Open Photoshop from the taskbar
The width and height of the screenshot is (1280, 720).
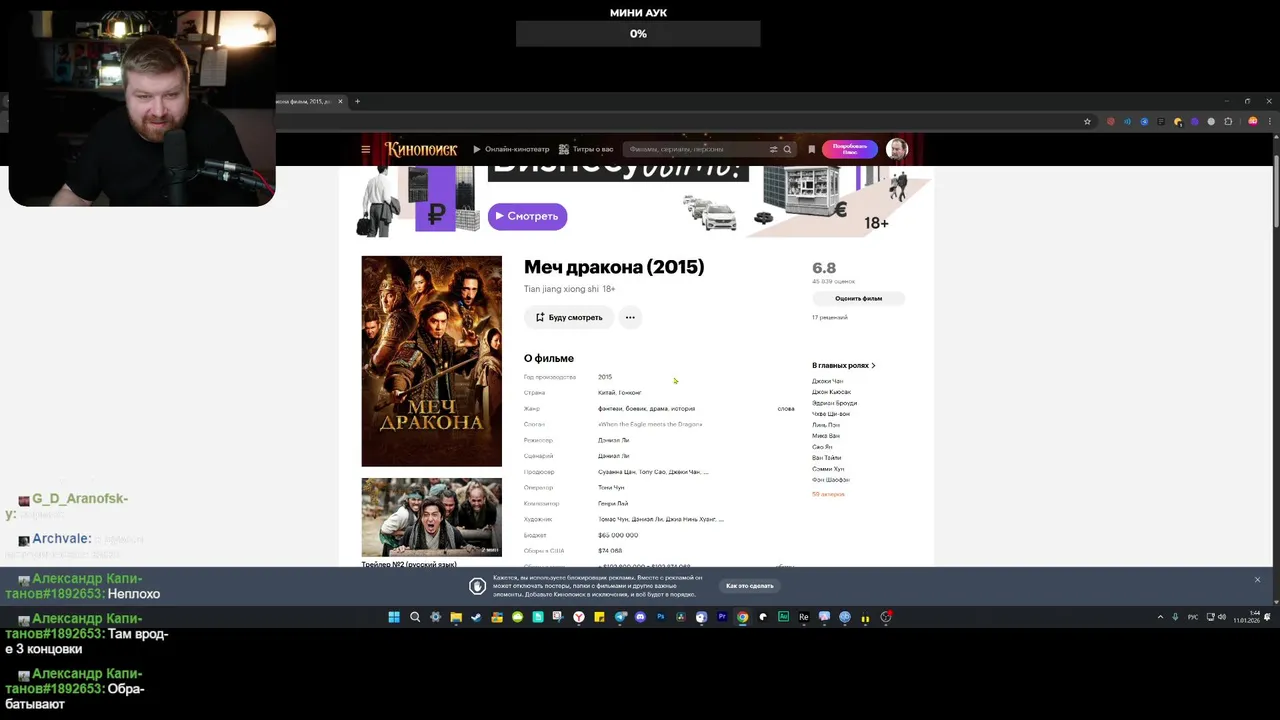point(661,617)
